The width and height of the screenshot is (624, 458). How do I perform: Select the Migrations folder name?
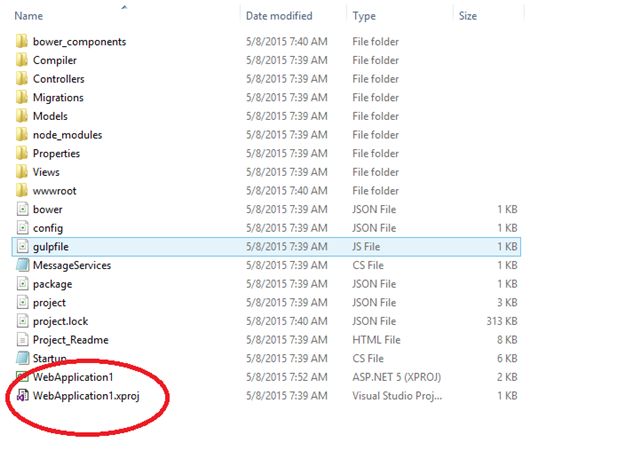[x=58, y=97]
